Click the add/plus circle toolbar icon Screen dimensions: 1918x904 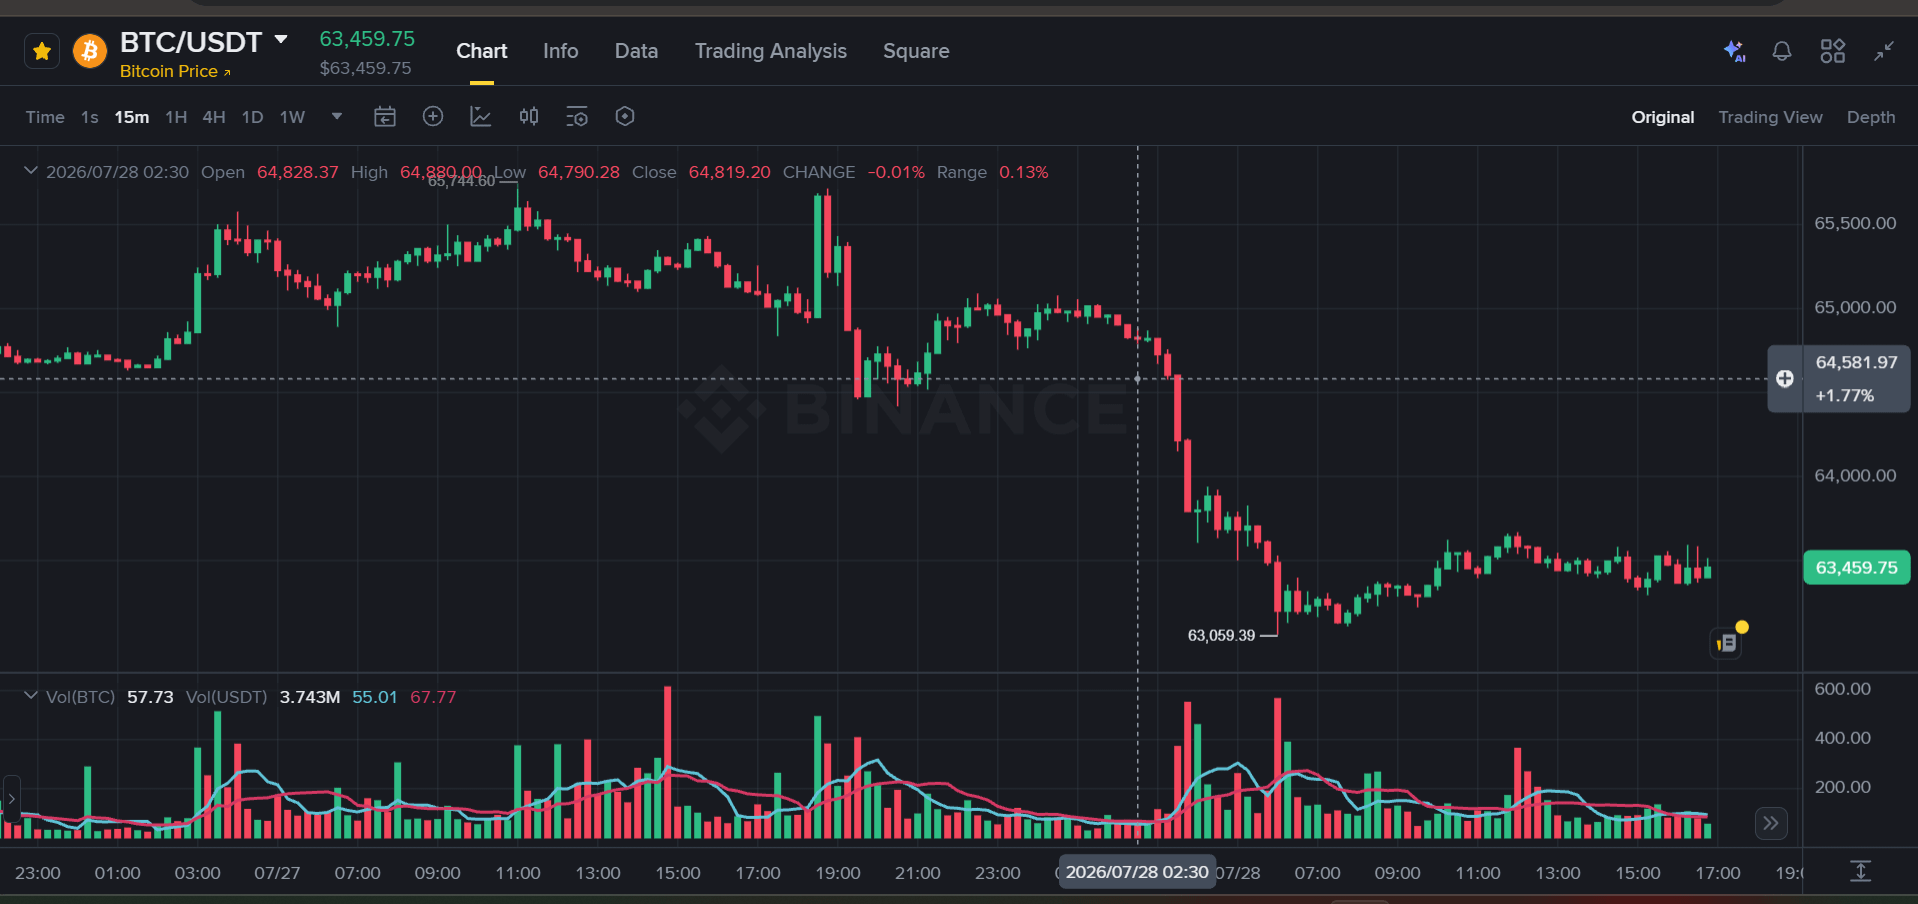[433, 117]
